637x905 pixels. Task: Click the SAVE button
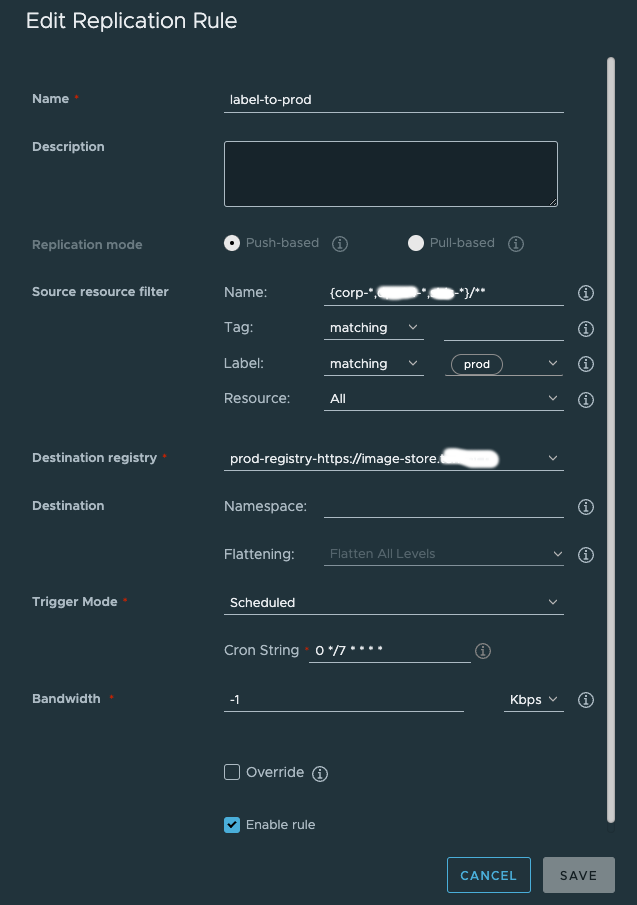[x=579, y=875]
